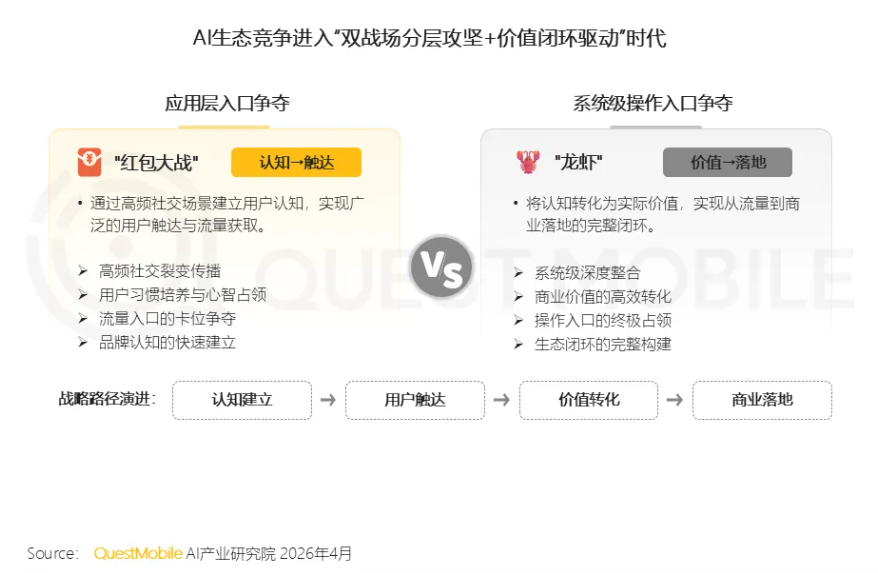Viewport: 878px width, 573px height.
Task: Click the arrow after 认知建立 box
Action: (328, 400)
